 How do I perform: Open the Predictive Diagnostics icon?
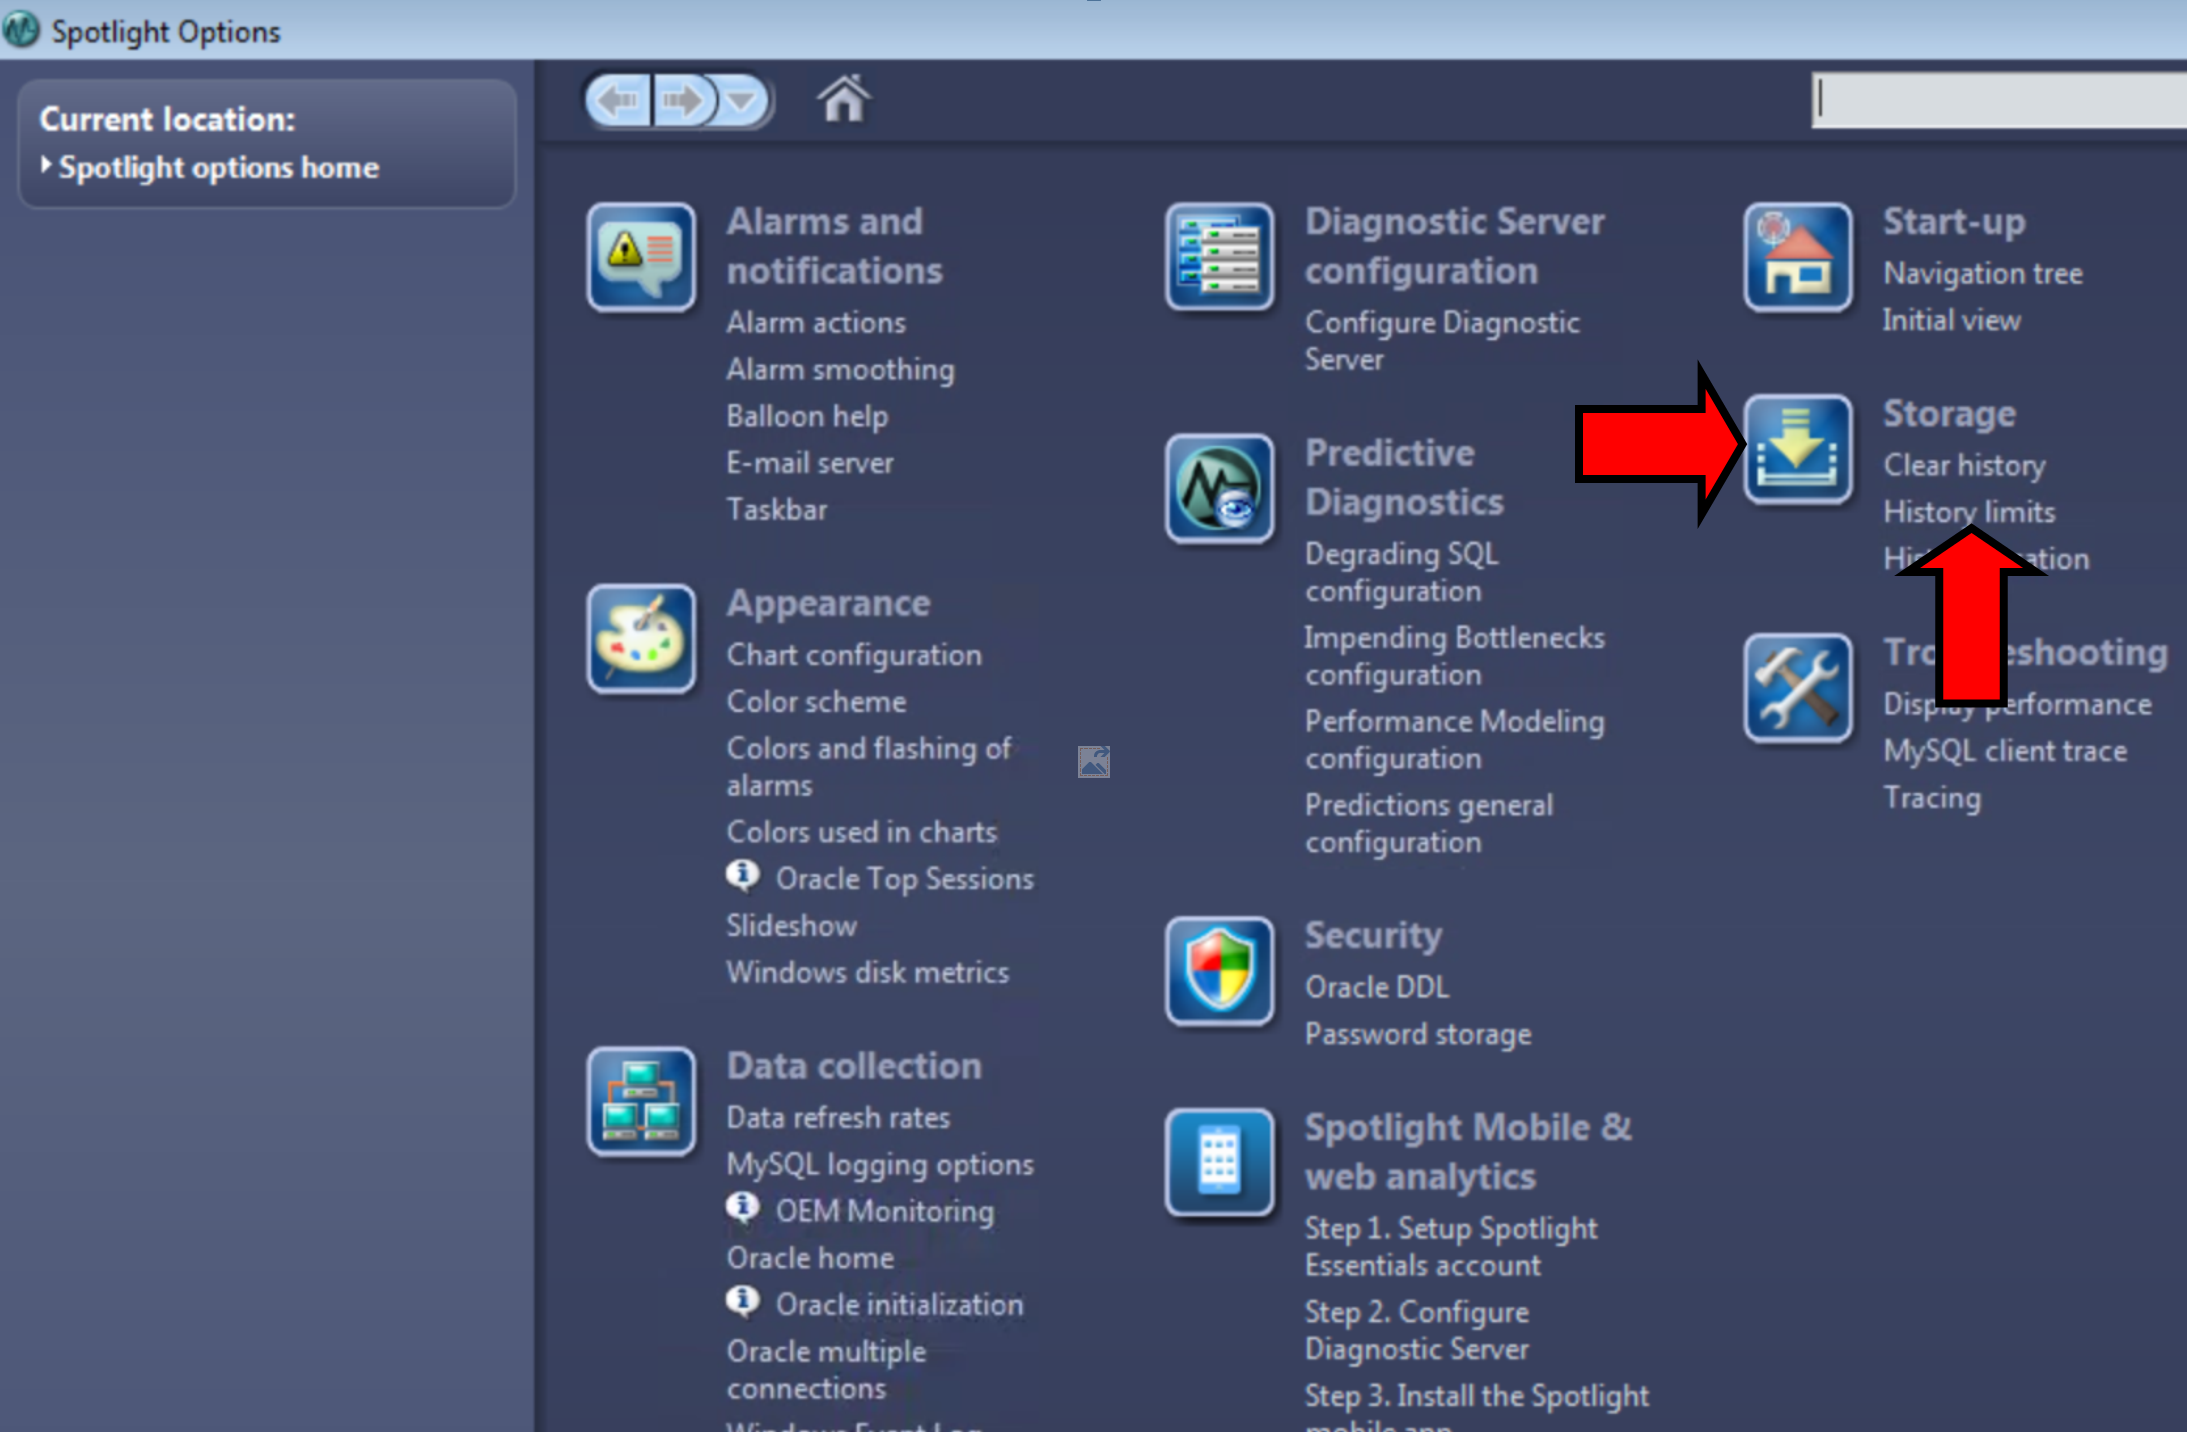pos(1219,489)
